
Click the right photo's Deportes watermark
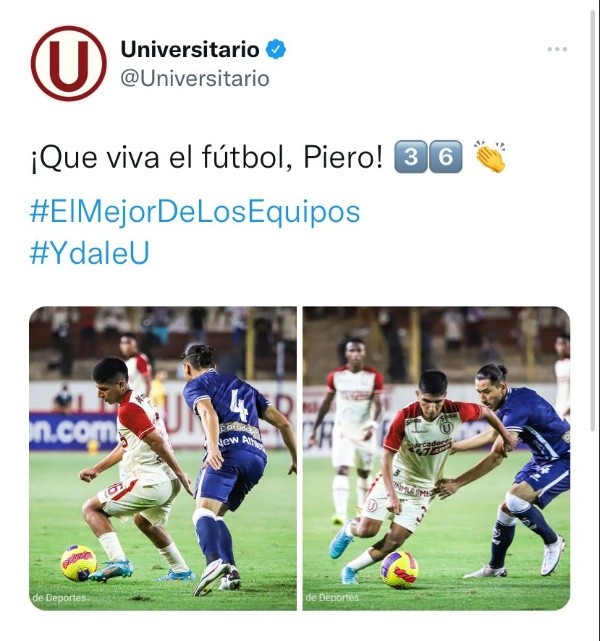[332, 598]
